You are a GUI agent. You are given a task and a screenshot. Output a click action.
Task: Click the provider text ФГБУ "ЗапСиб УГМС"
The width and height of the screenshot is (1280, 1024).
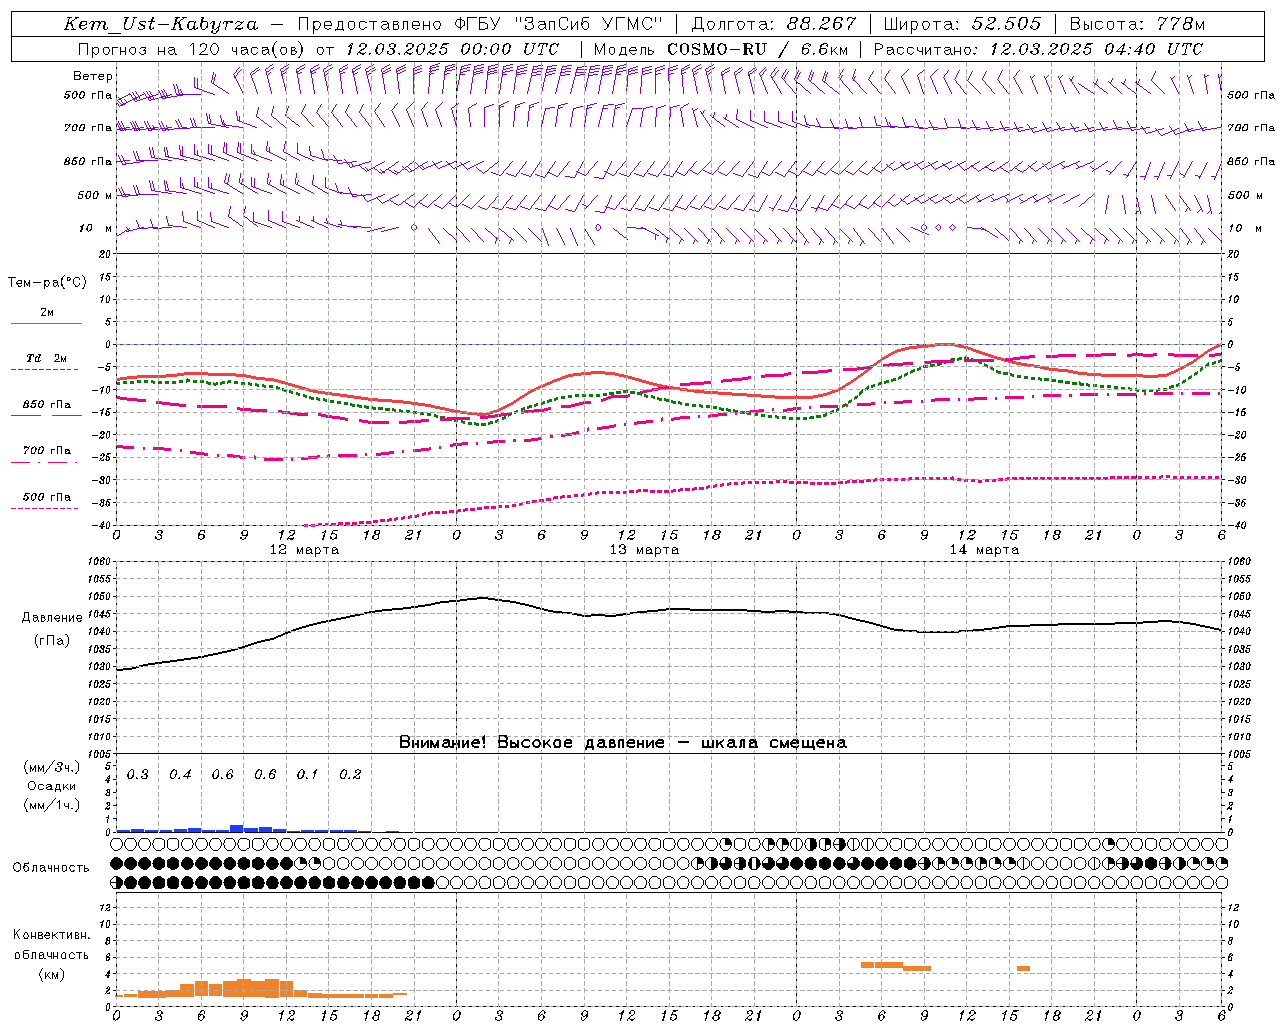point(561,24)
